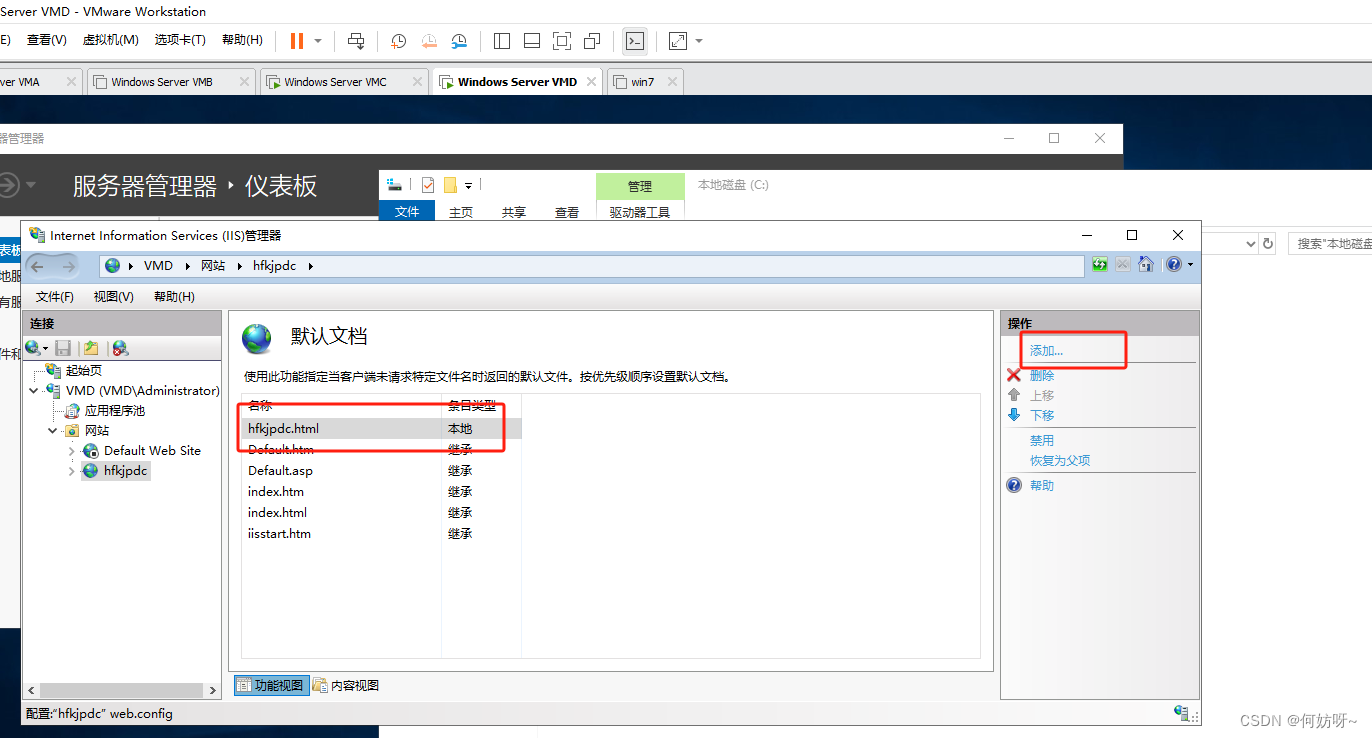Open the dropdown arrow next to IIS help icon
This screenshot has width=1372, height=738.
pos(1190,265)
